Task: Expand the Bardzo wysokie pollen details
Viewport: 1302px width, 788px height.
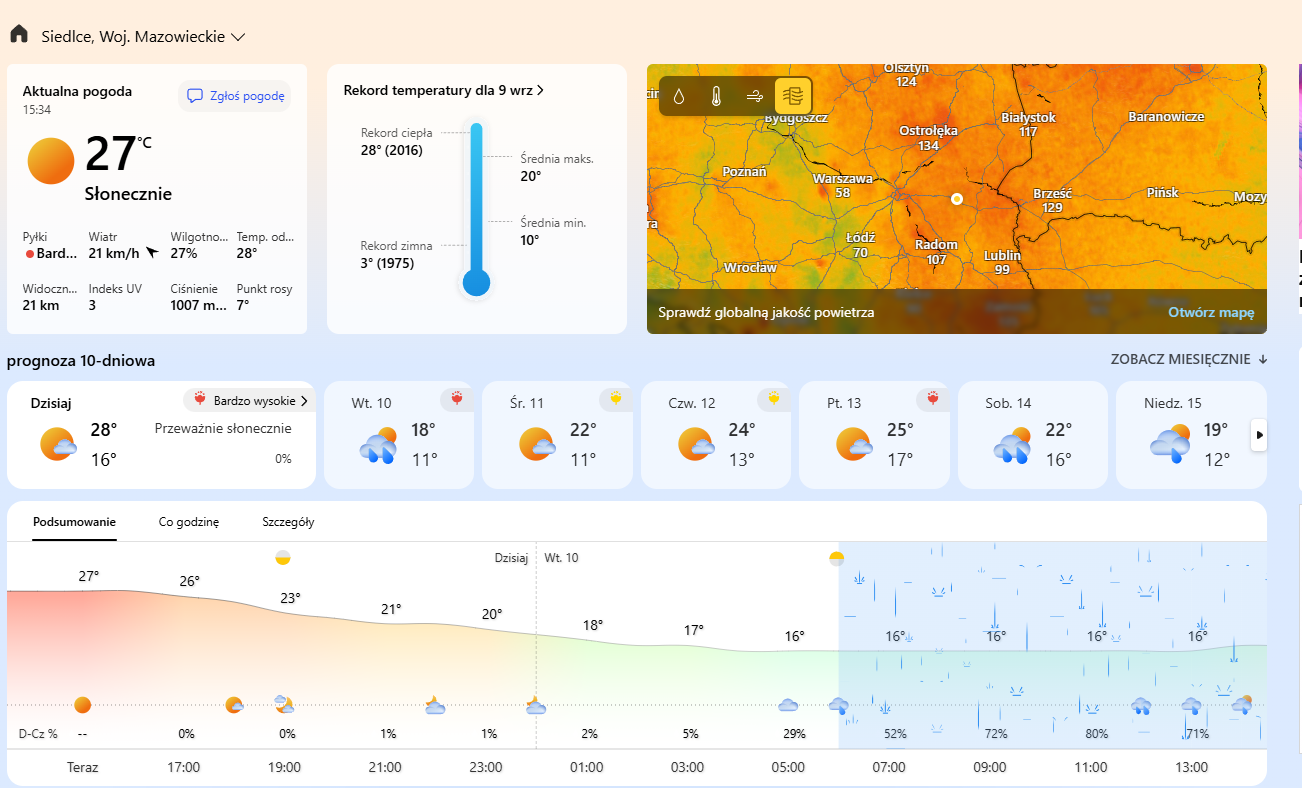Action: (248, 401)
